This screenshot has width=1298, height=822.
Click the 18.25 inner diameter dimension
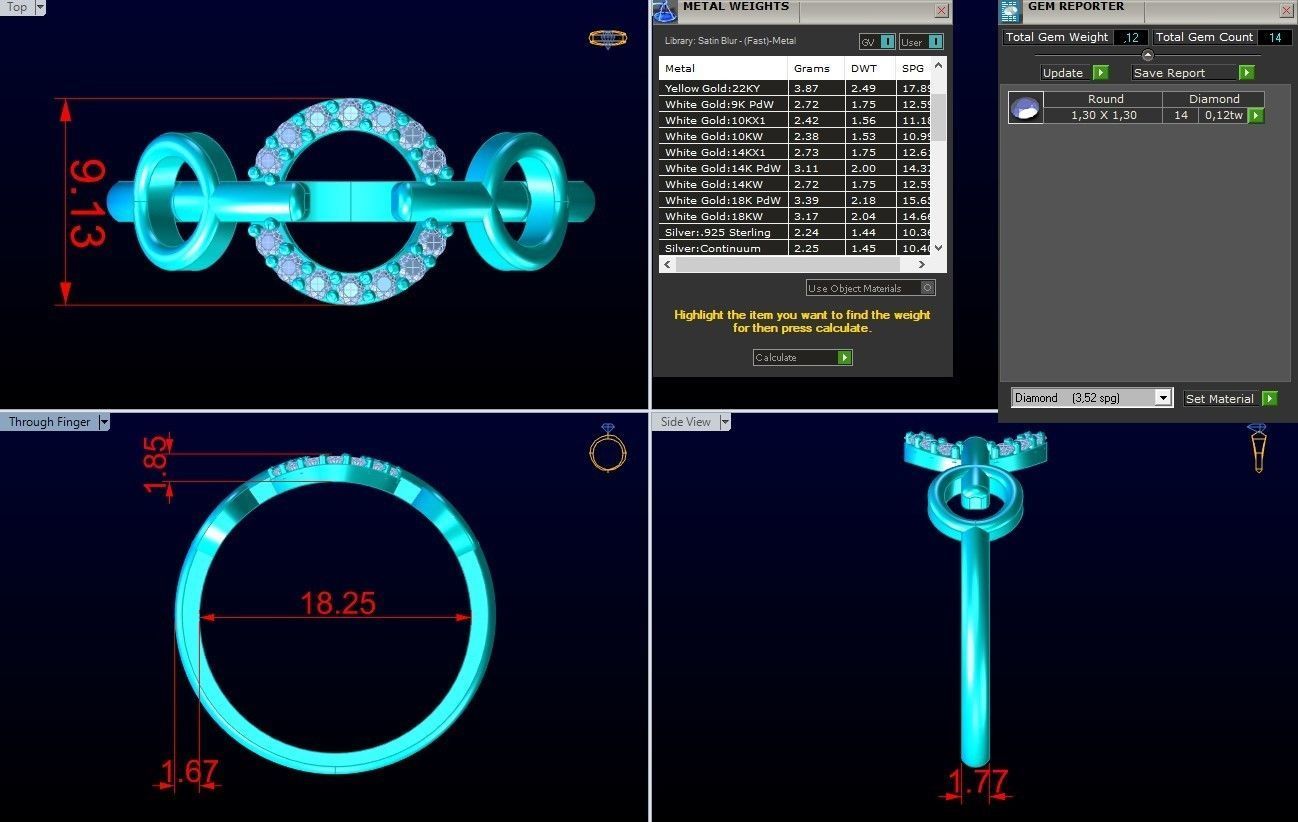(338, 603)
